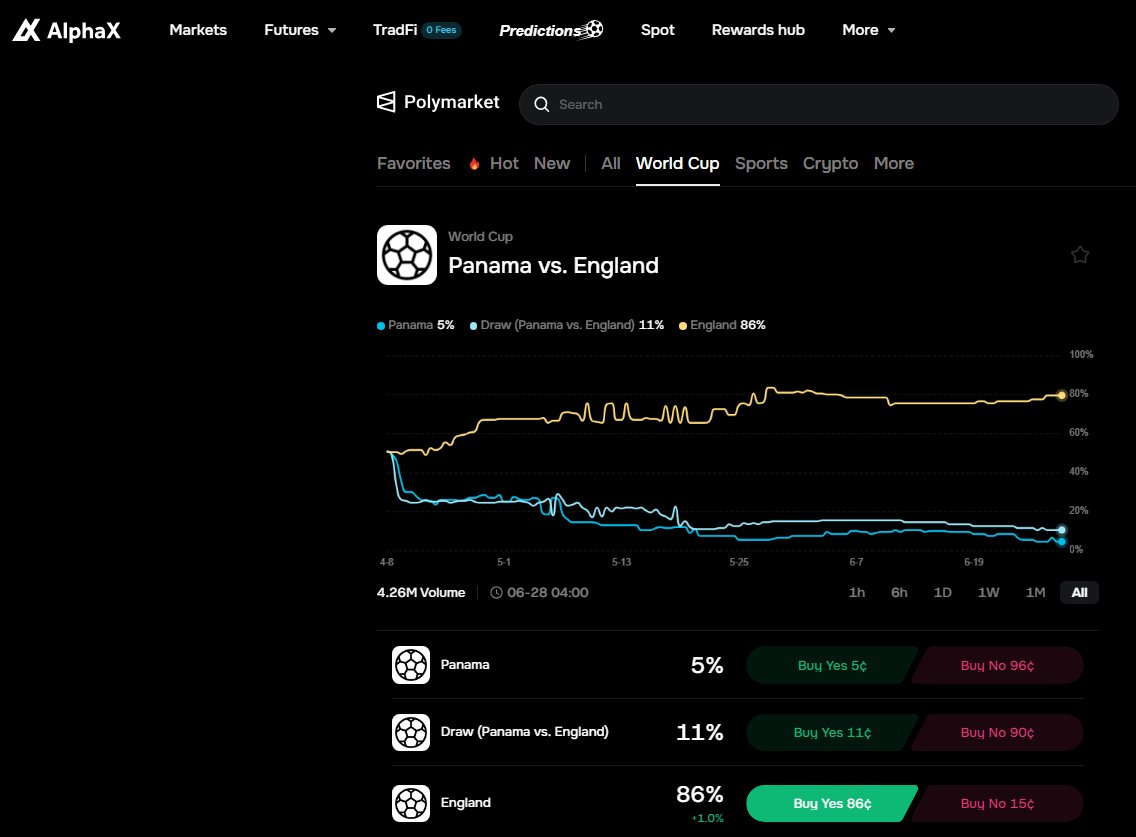Expand the More dropdown in top navigation
Image resolution: width=1136 pixels, height=837 pixels.
click(869, 30)
